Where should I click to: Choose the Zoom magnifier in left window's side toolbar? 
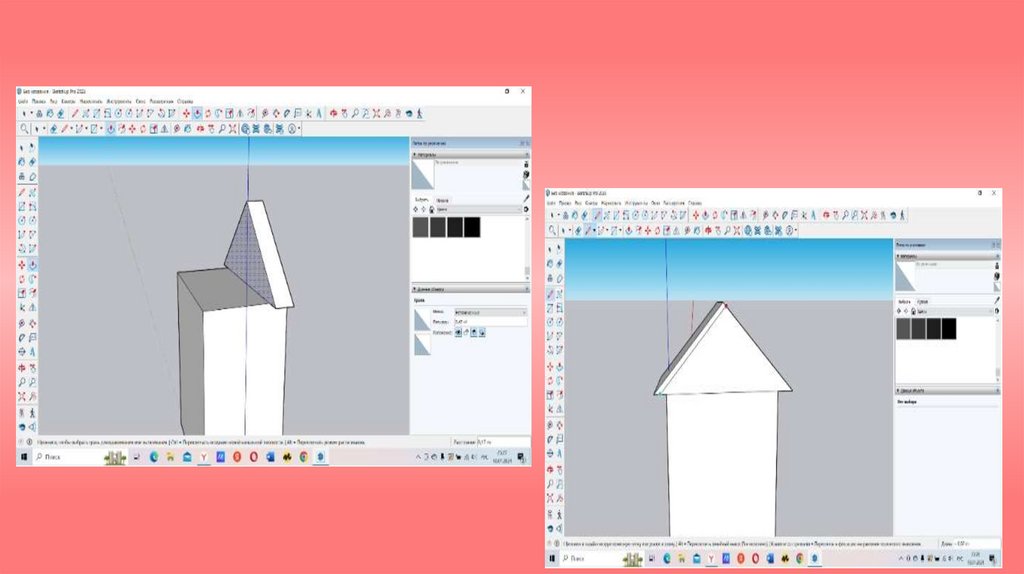tap(22, 382)
